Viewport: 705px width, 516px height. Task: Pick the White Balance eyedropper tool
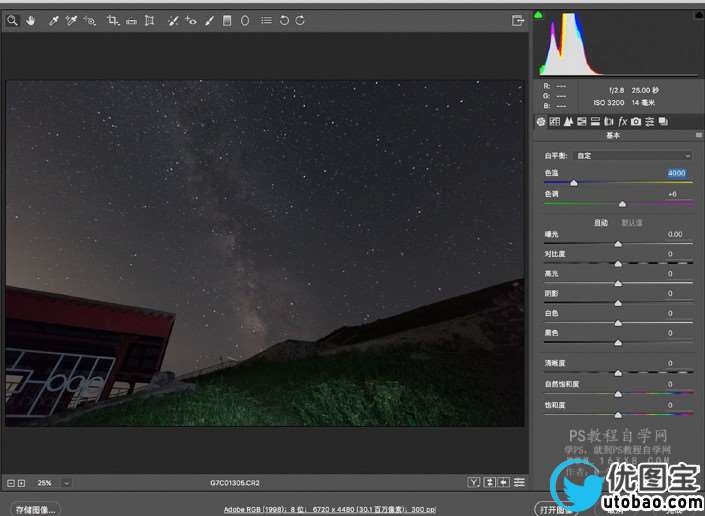click(x=54, y=20)
